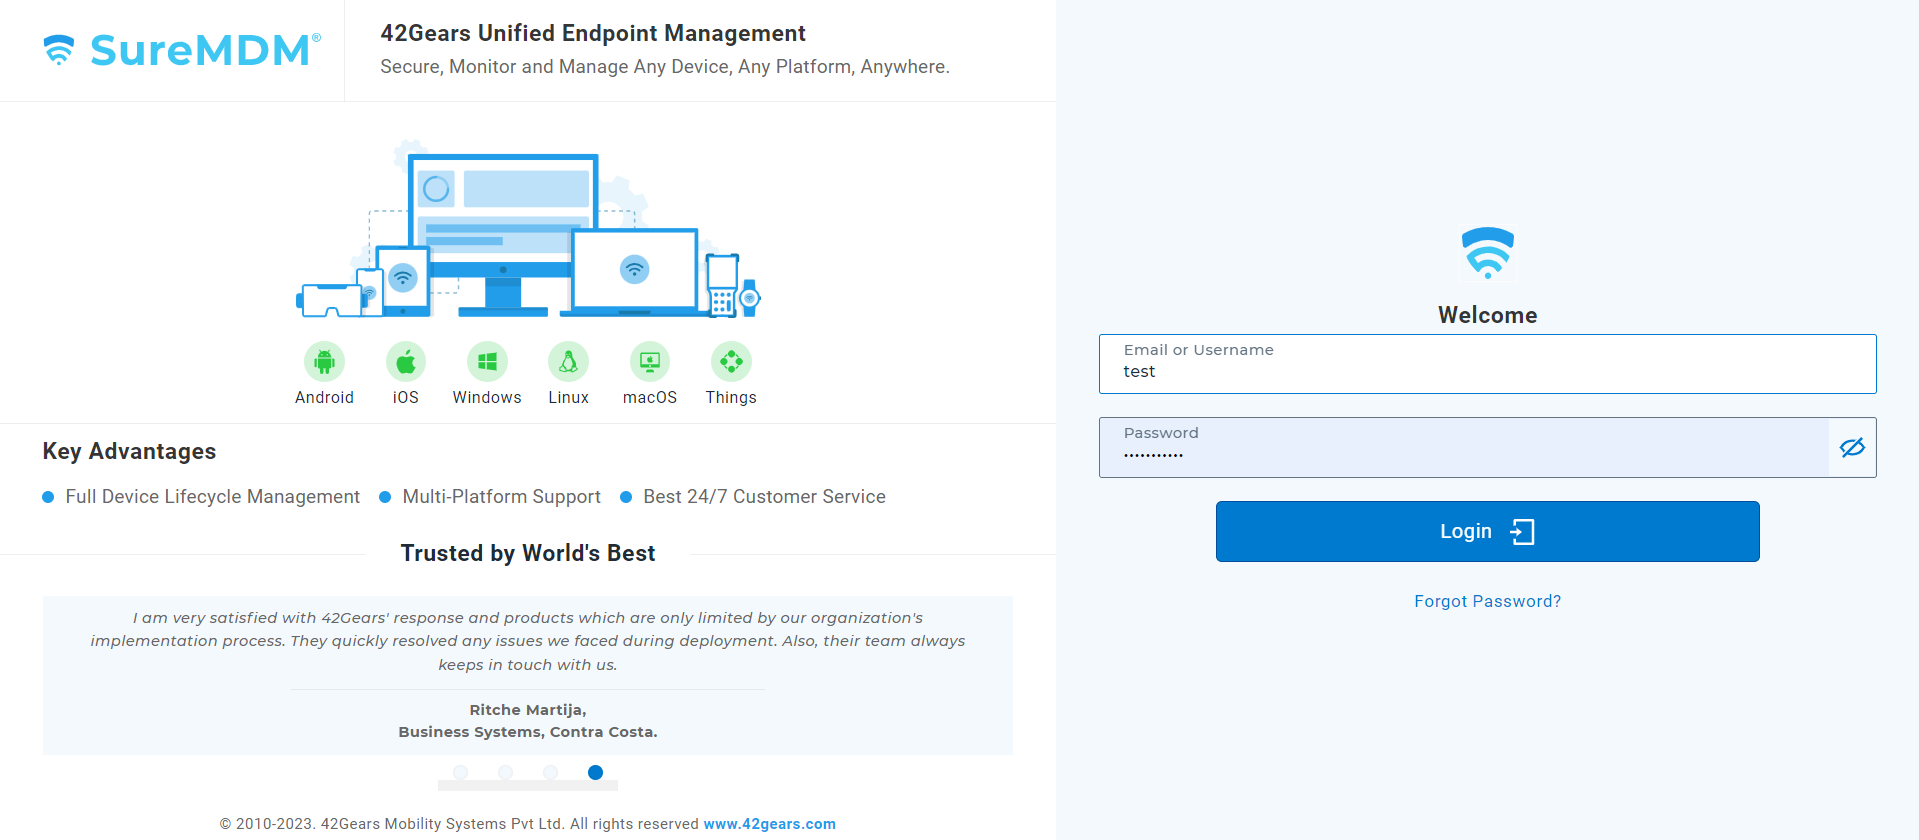Click the 'Full Device Lifecycle Management' text
The image size is (1919, 840).
click(212, 497)
